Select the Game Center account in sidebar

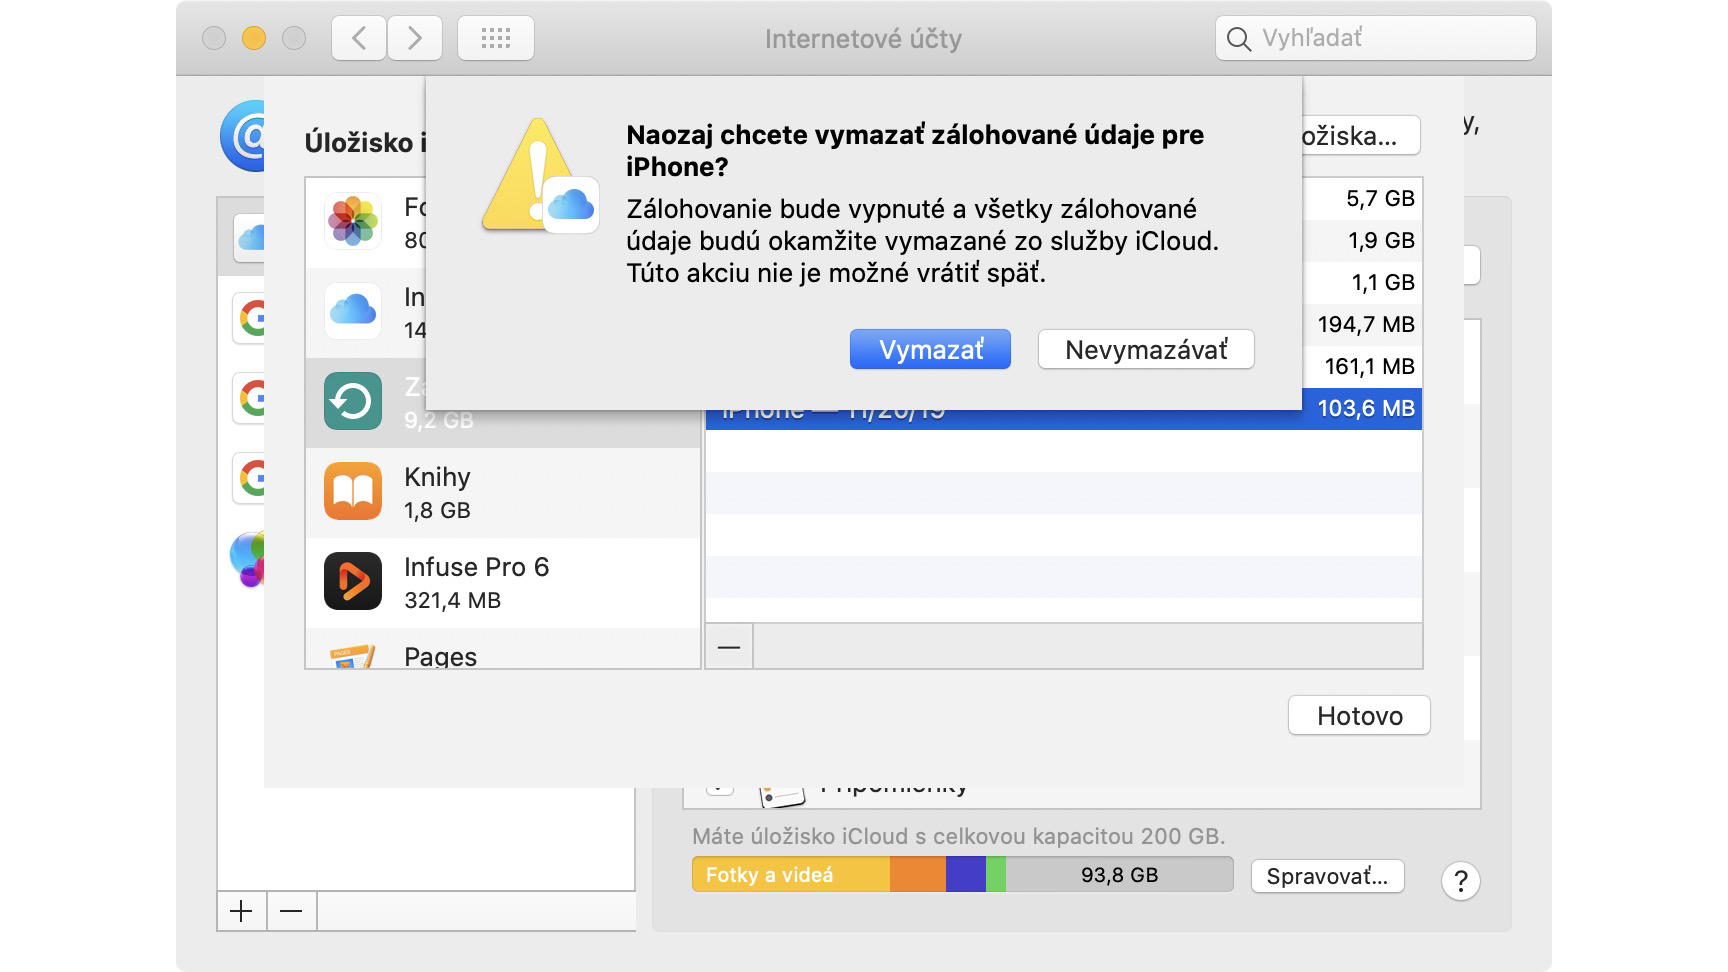click(248, 558)
